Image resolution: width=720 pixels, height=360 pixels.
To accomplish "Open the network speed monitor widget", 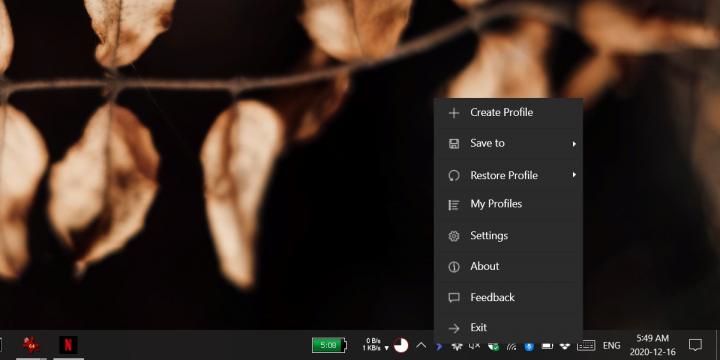I will [376, 345].
